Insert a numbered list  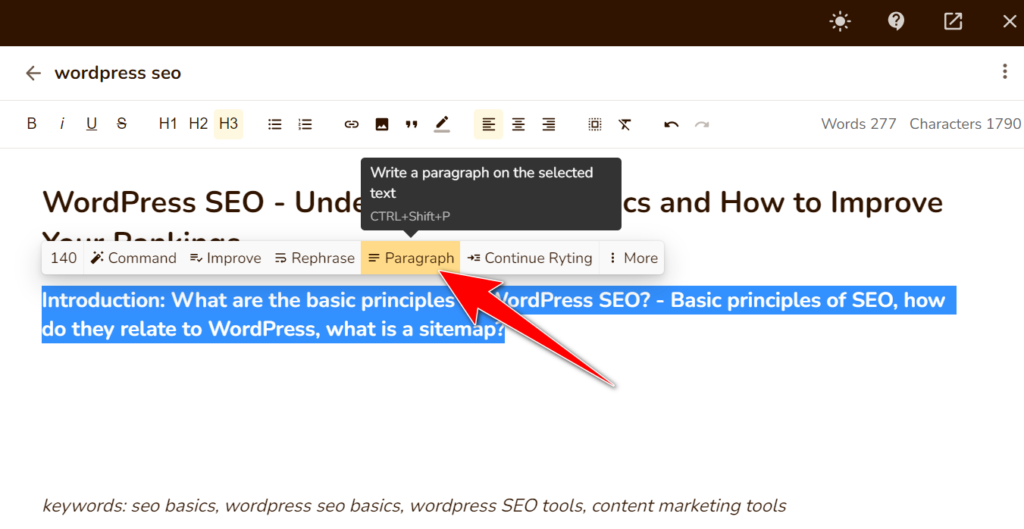pyautogui.click(x=305, y=124)
